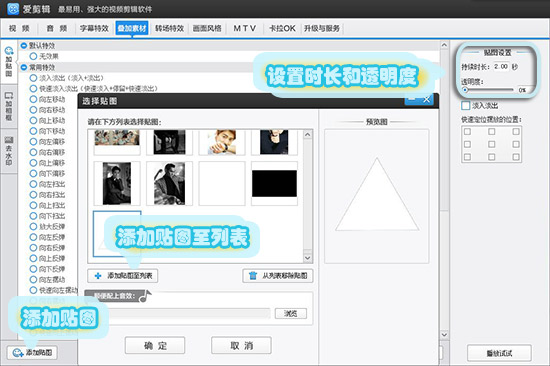Collapse the 常用特效 group
The image size is (550, 366).
coord(24,67)
